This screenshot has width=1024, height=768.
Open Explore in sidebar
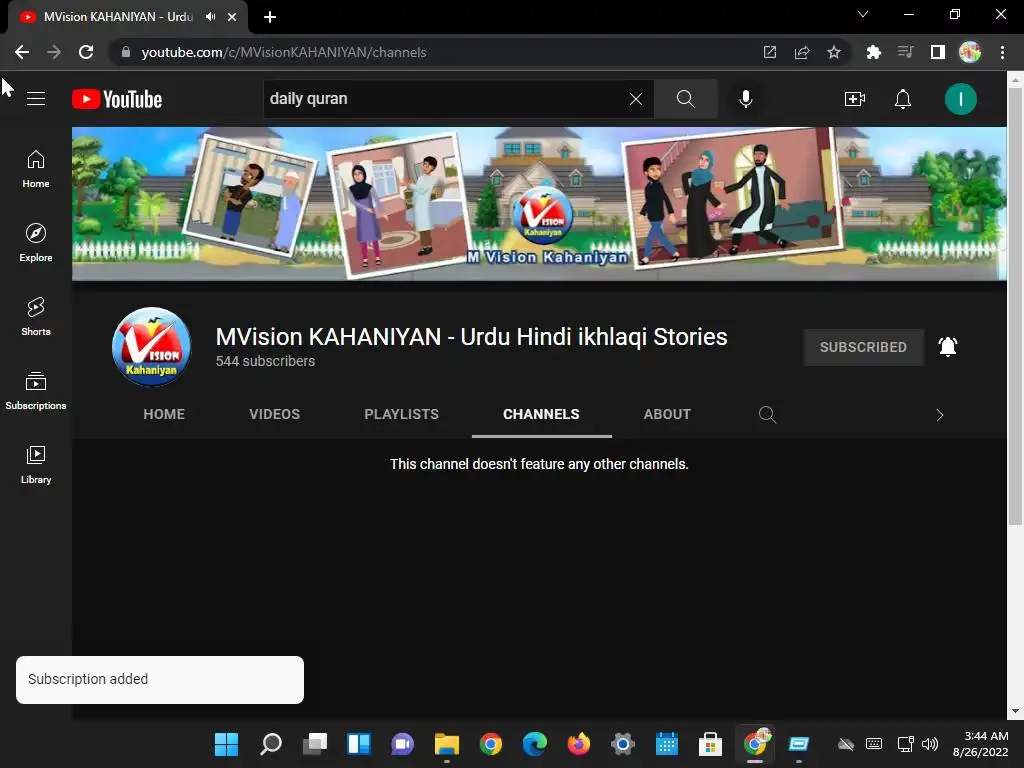36,242
